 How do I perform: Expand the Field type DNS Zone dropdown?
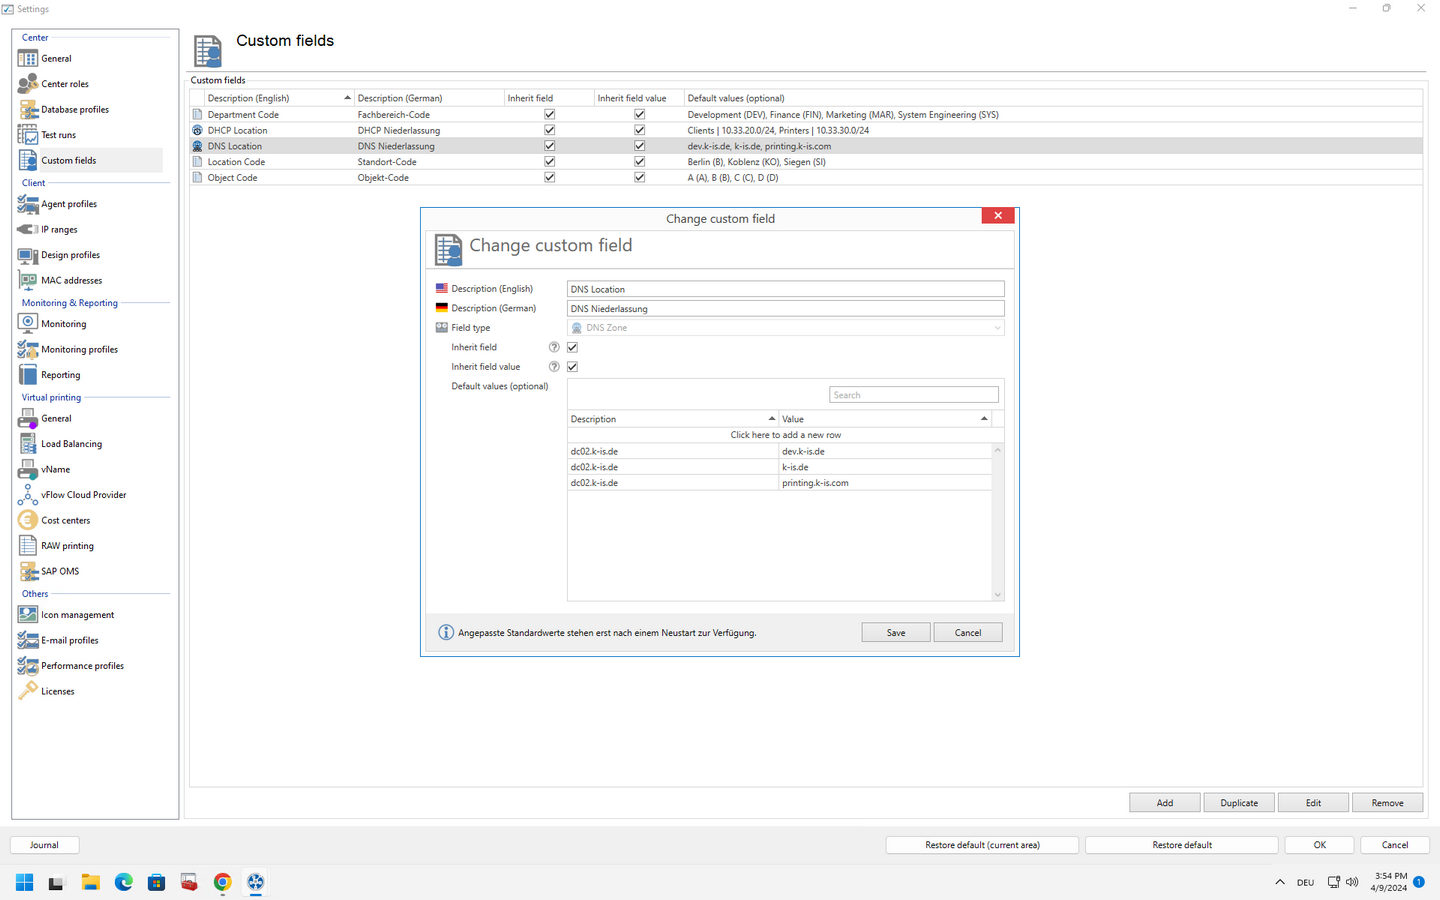click(x=997, y=328)
